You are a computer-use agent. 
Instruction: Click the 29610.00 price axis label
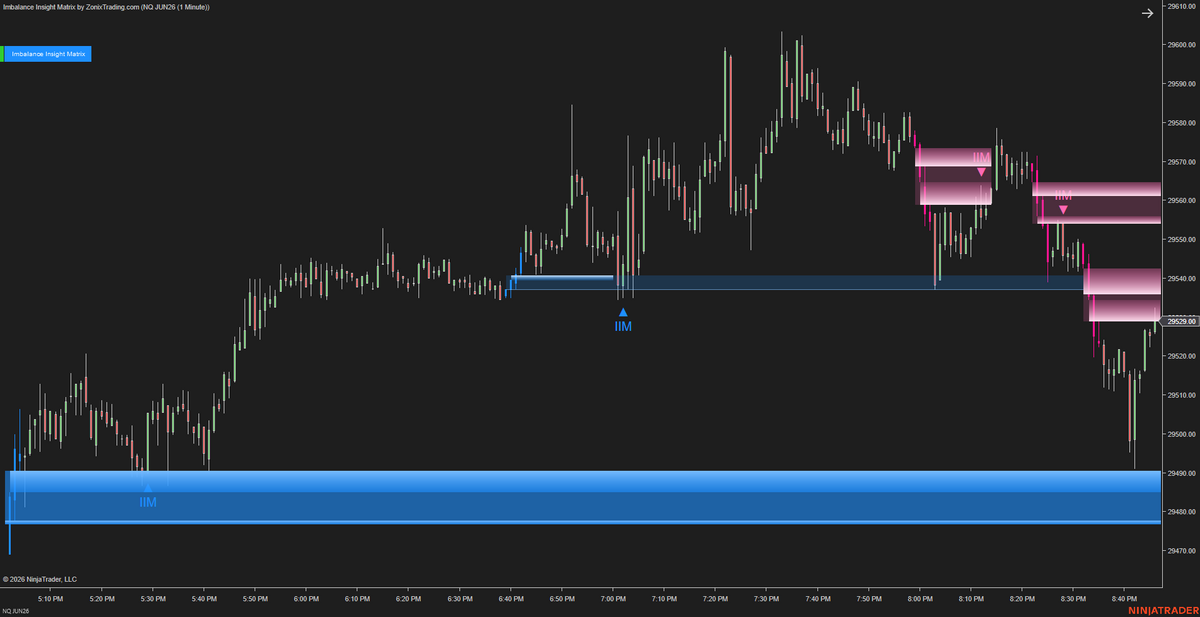1181,6
